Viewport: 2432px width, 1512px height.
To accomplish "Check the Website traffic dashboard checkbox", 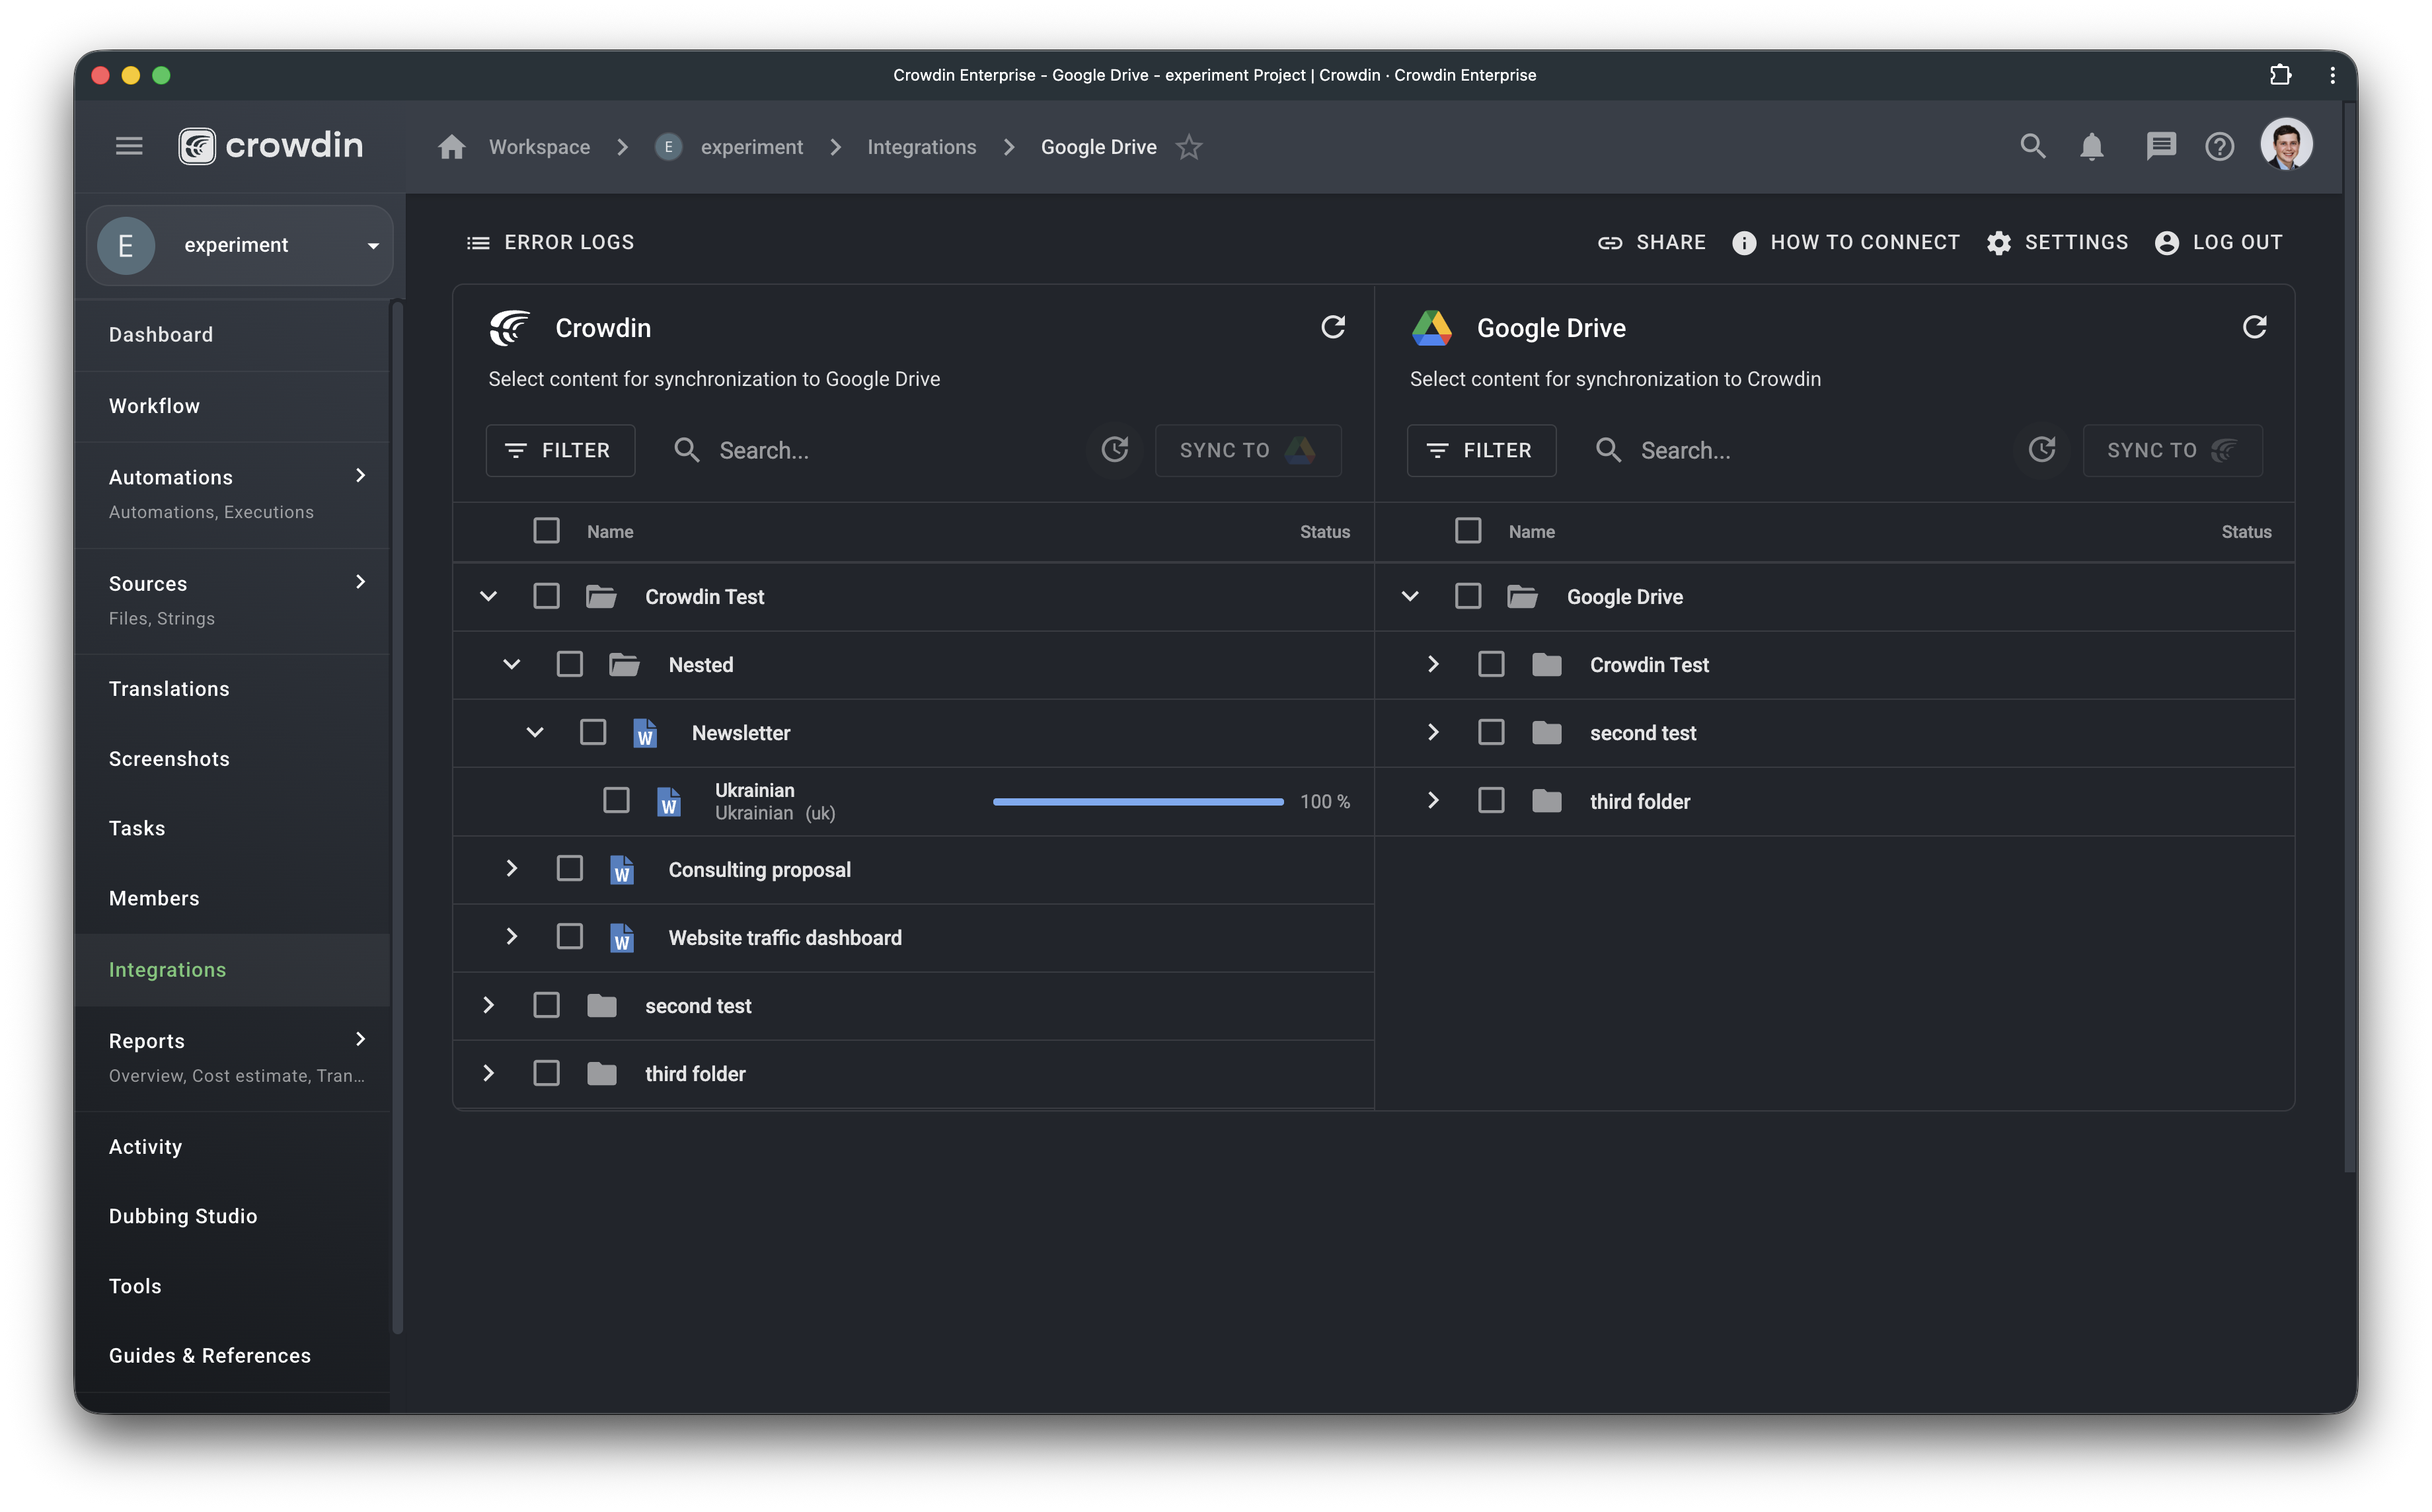I will (x=569, y=936).
